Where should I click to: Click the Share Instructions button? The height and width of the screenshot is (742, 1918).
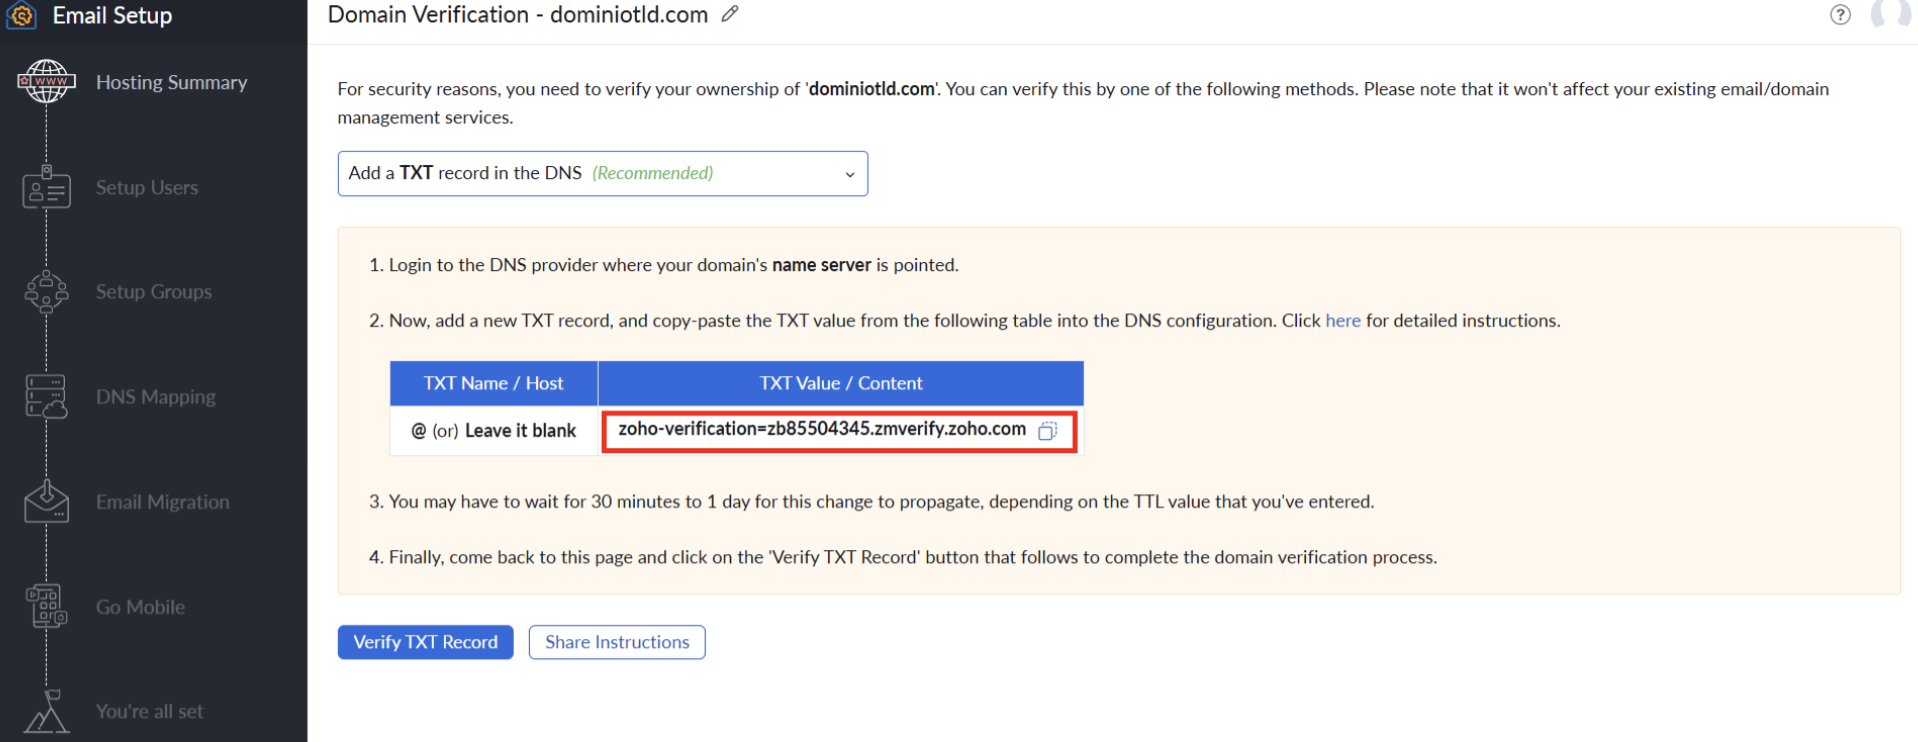[x=616, y=642]
